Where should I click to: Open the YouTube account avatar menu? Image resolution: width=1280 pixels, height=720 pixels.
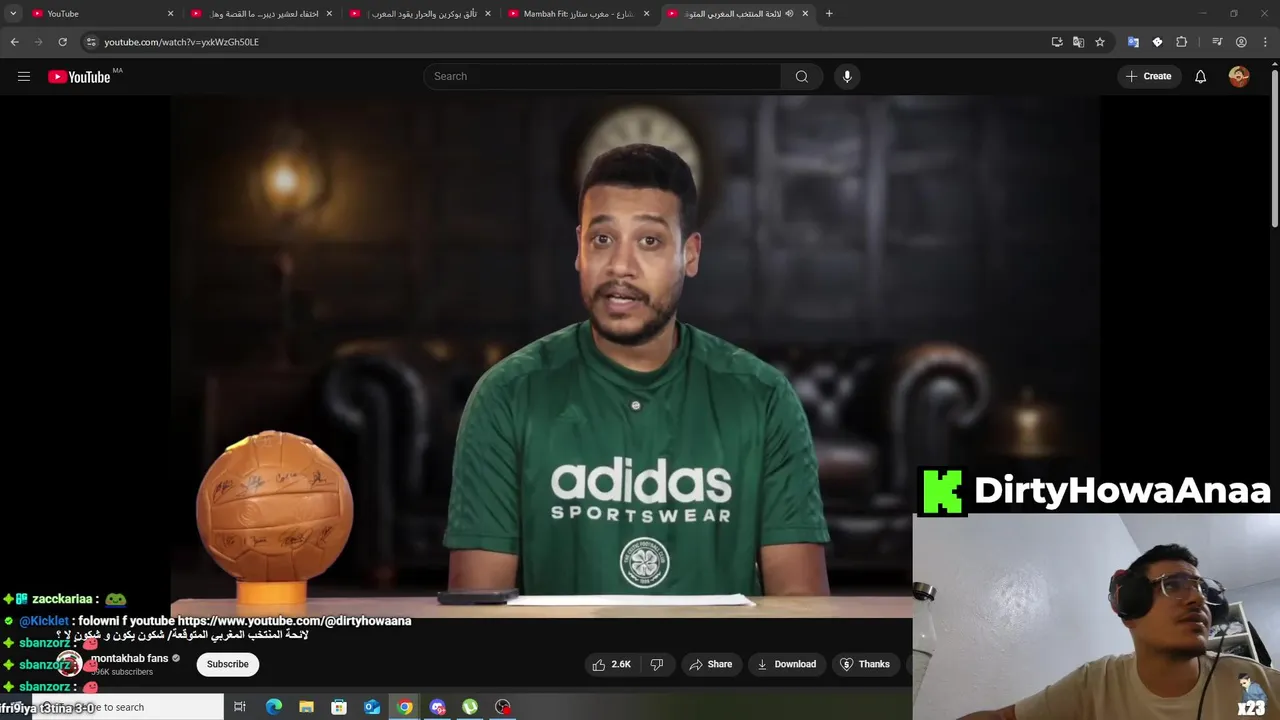pyautogui.click(x=1239, y=76)
